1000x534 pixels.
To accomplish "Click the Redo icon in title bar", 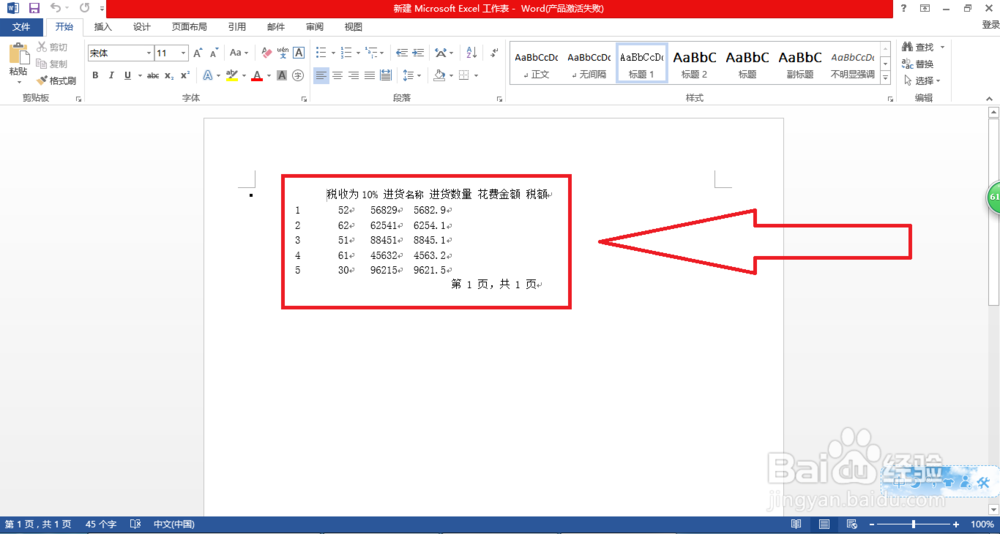I will (x=84, y=8).
